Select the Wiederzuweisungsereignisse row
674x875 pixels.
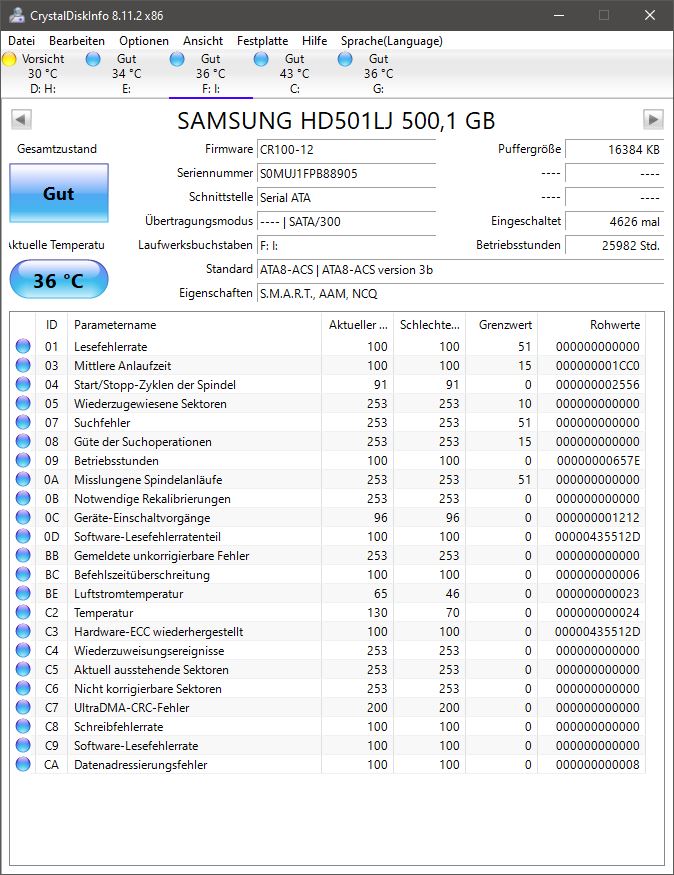[x=328, y=650]
